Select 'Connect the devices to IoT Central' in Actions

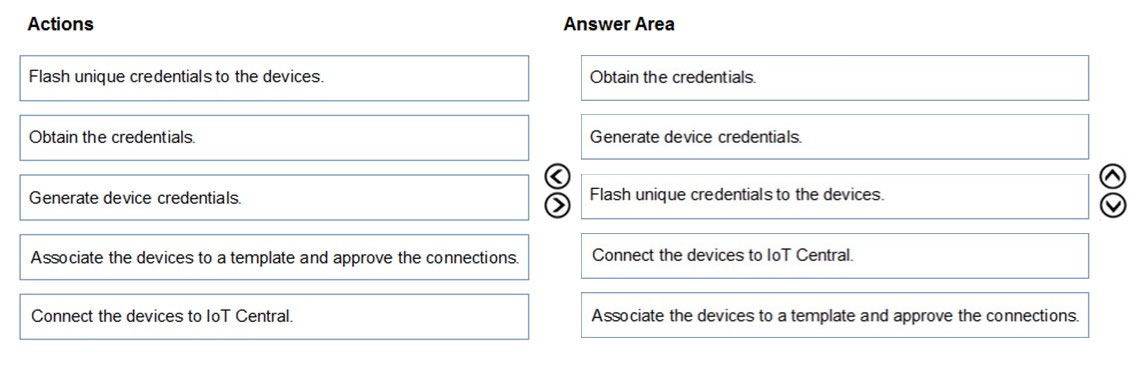point(274,317)
